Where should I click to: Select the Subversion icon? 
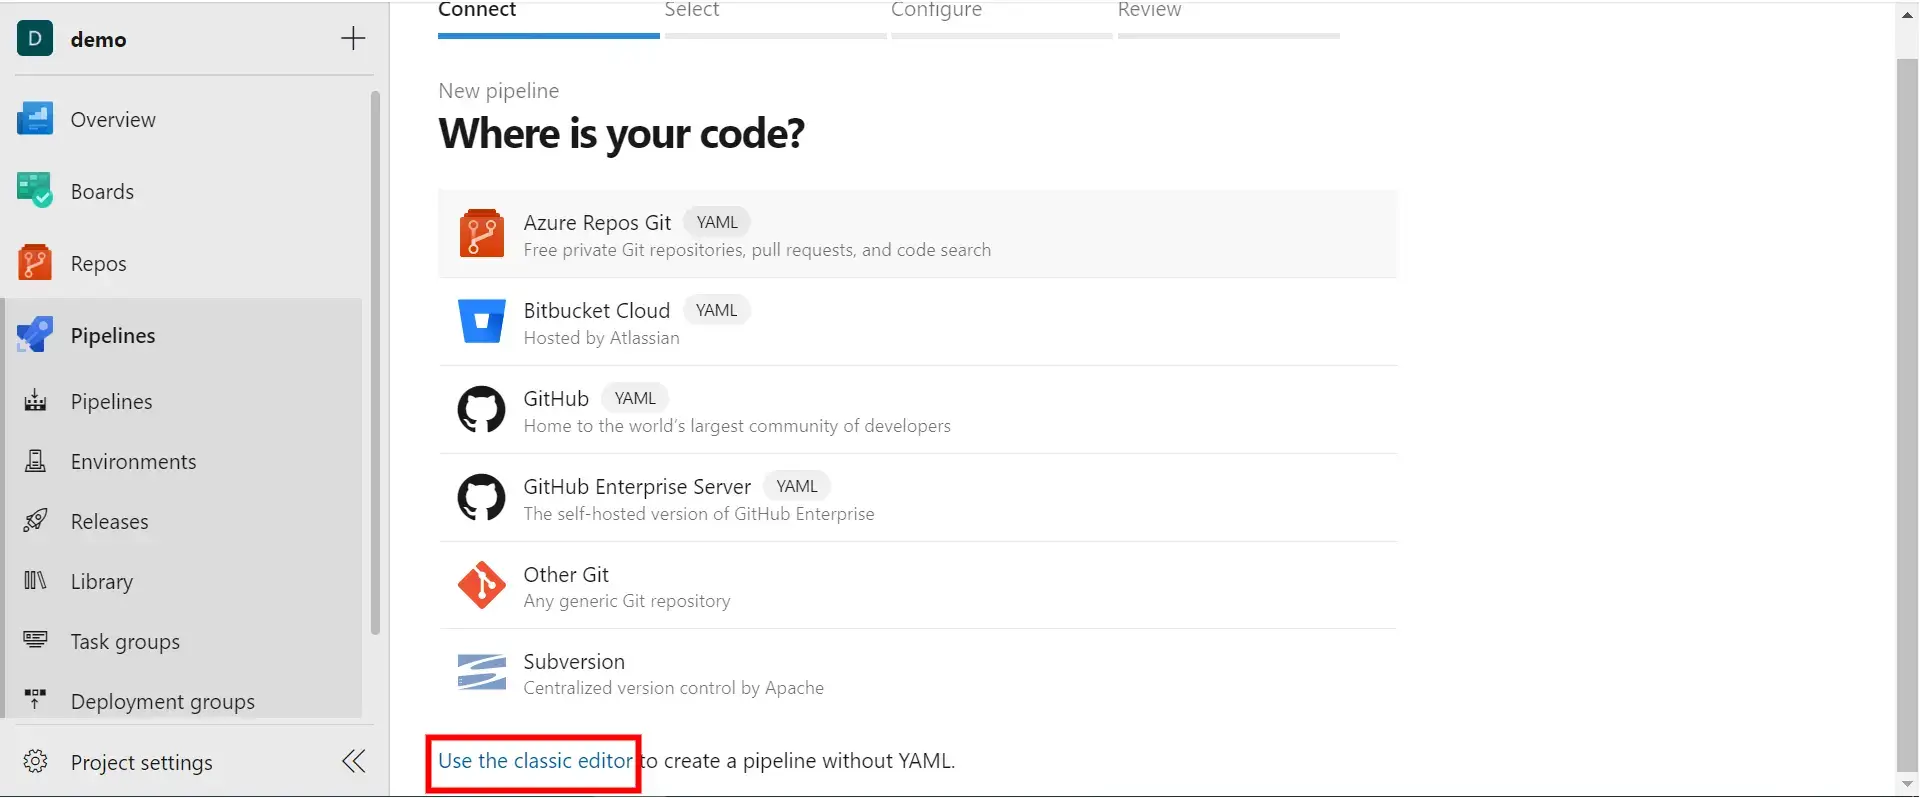(x=481, y=673)
